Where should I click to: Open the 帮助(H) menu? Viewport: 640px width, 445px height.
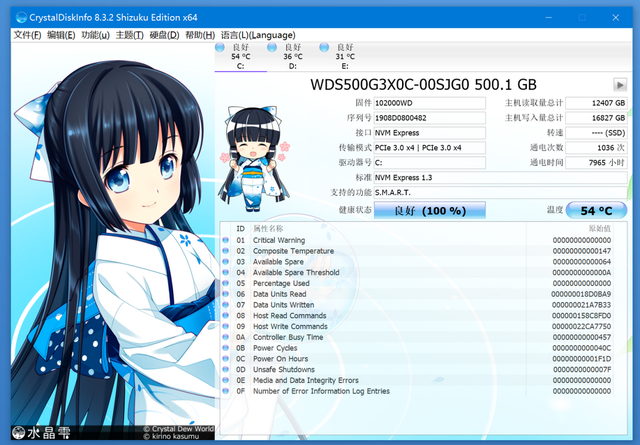click(200, 35)
